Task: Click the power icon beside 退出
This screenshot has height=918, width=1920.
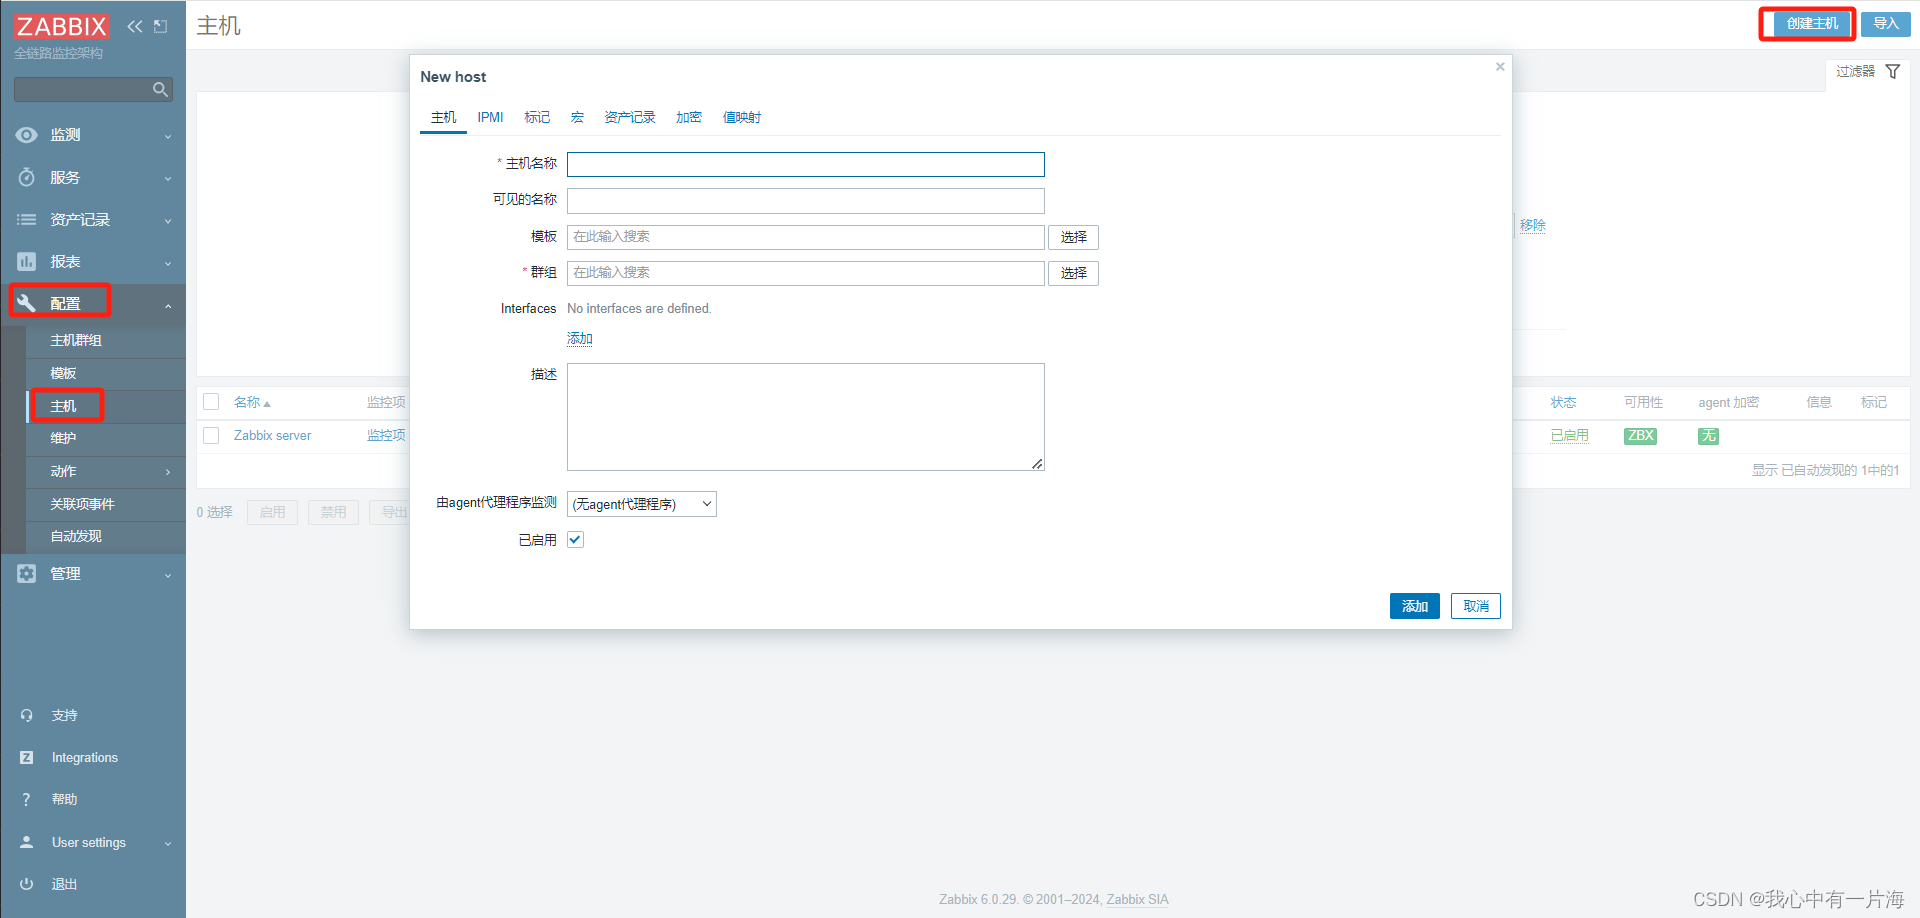Action: 27,884
